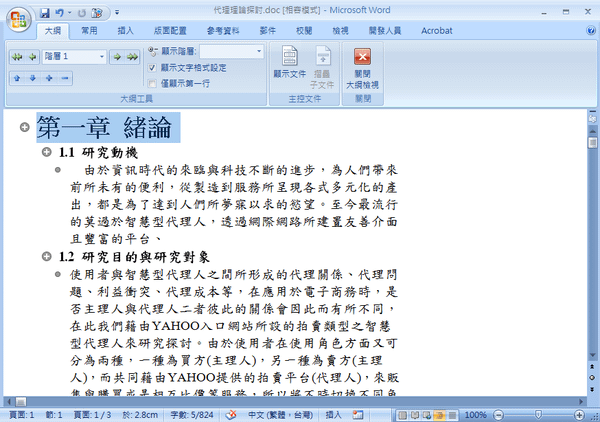Switch to Print Layout view icon
The height and width of the screenshot is (422, 600).
[x=402, y=415]
